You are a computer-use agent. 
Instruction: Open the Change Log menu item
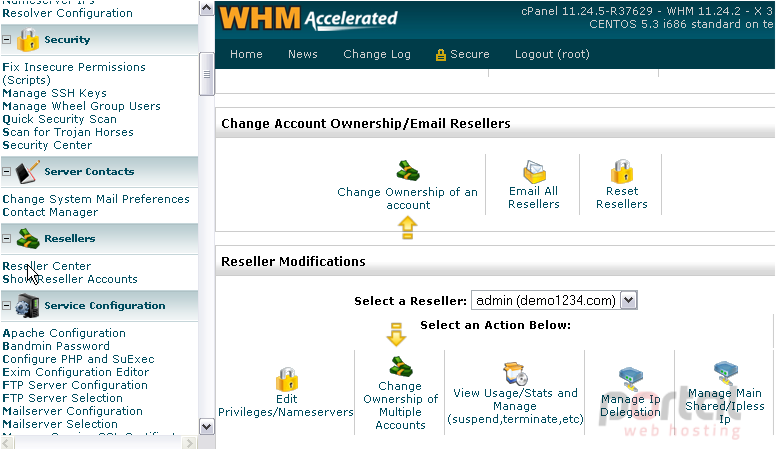(x=377, y=54)
